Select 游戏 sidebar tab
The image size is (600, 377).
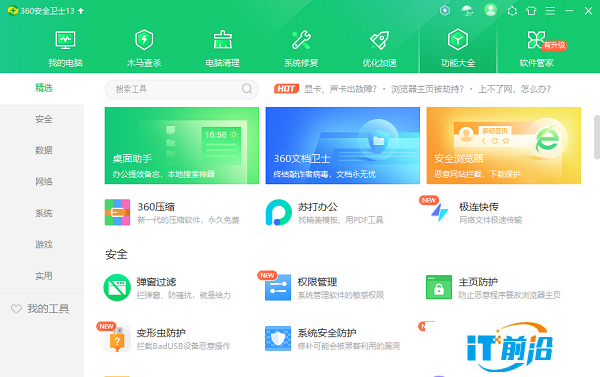tap(44, 245)
